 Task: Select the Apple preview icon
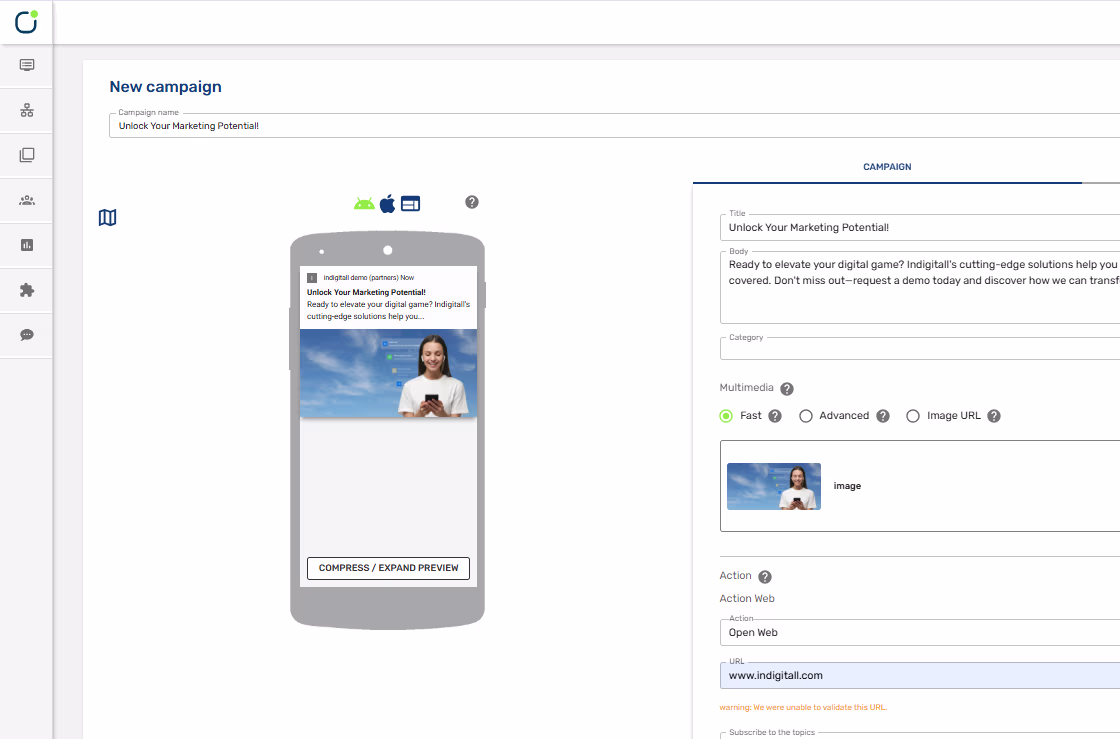pyautogui.click(x=387, y=202)
